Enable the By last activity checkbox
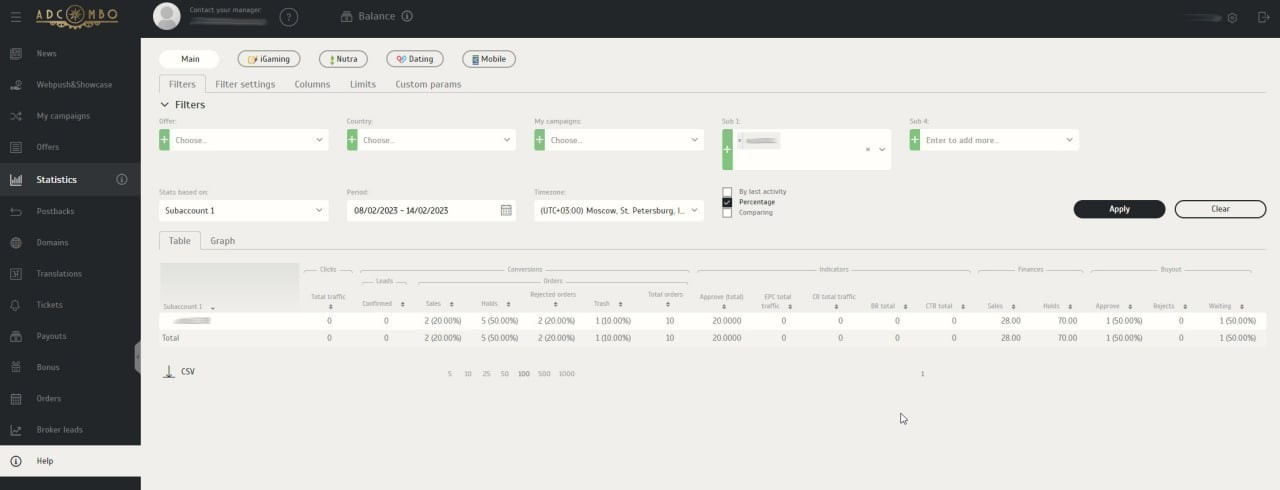1280x490 pixels. [727, 191]
